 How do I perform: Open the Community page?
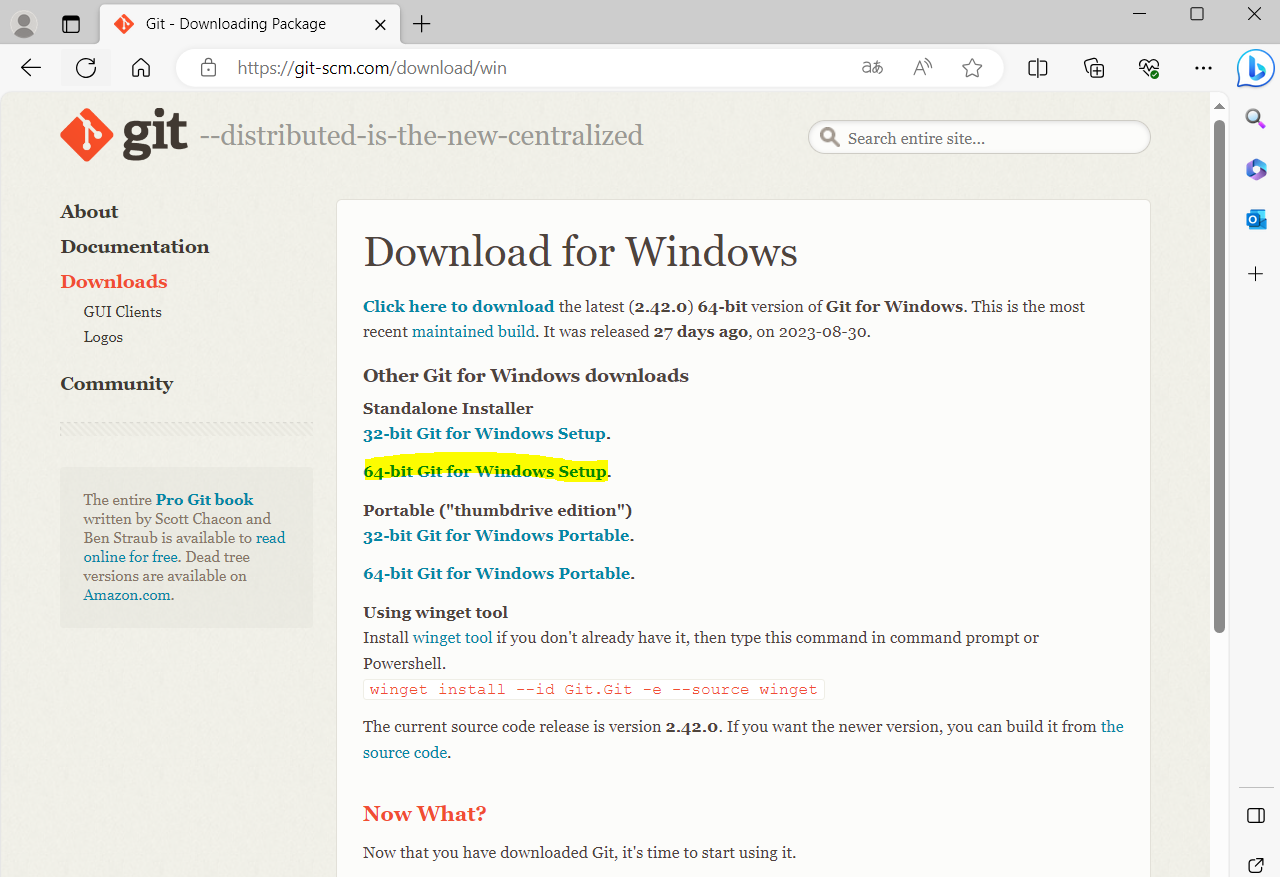(x=117, y=383)
